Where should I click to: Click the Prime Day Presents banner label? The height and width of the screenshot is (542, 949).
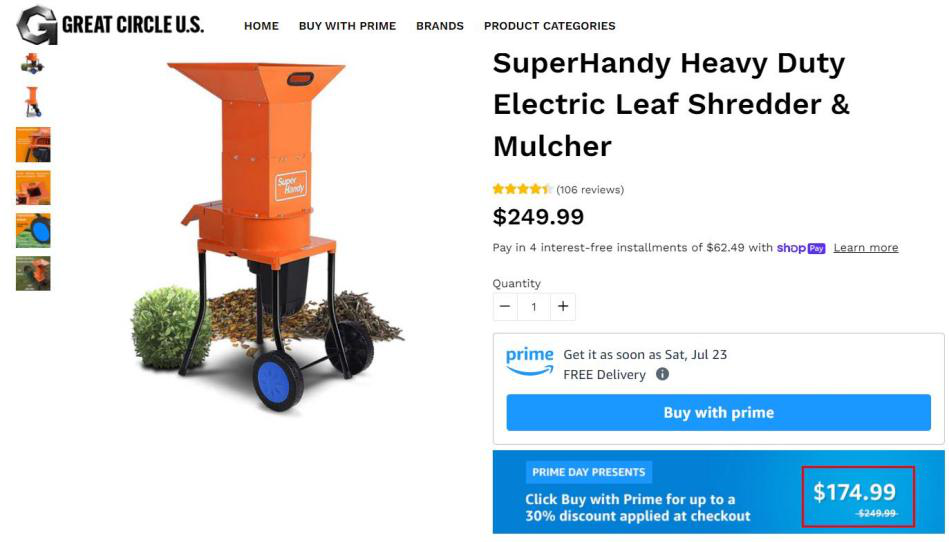coord(588,472)
